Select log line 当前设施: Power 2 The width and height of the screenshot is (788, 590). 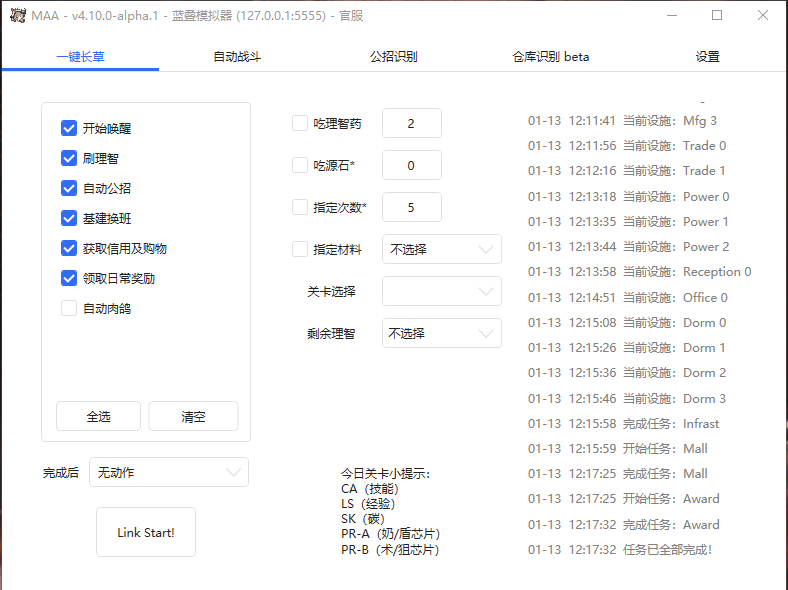pos(628,247)
